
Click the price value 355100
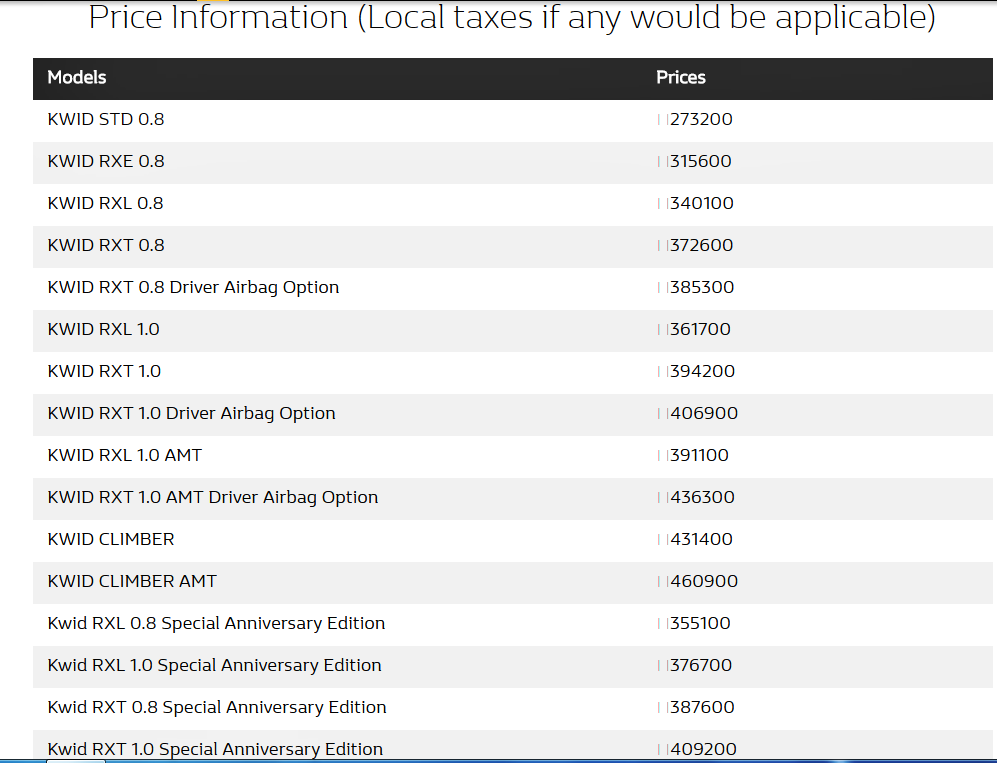click(x=701, y=622)
